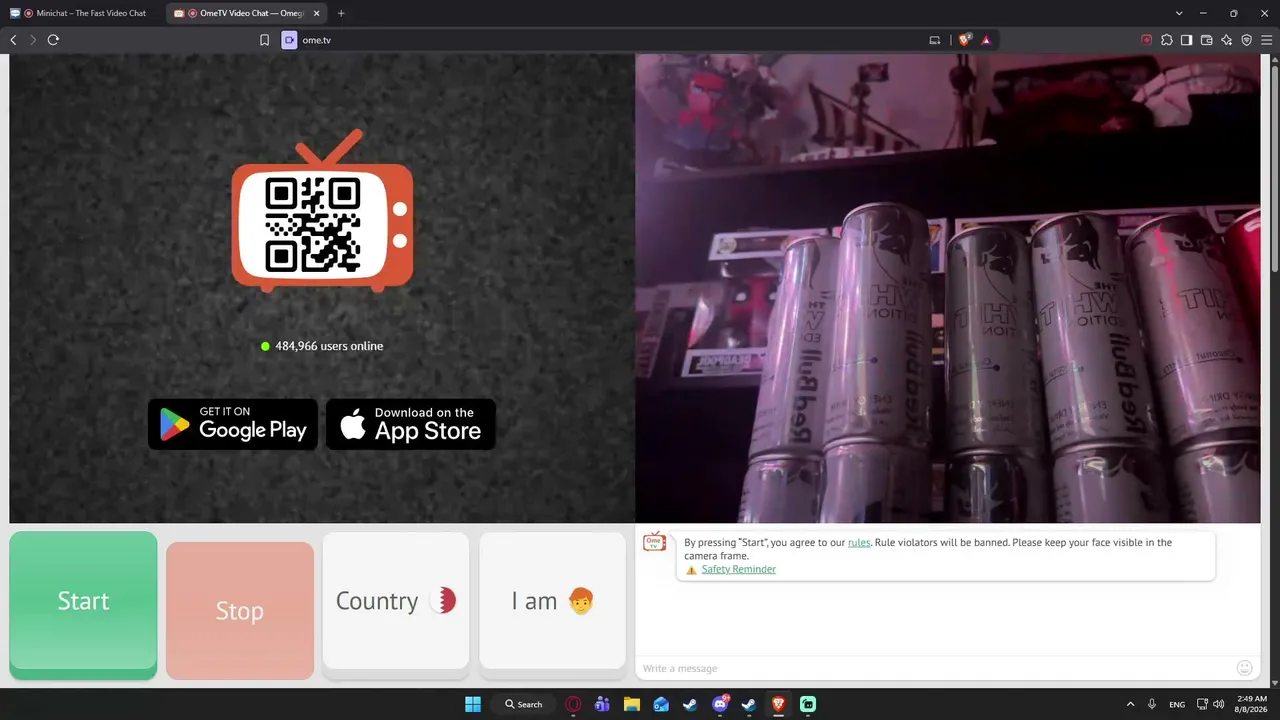The width and height of the screenshot is (1280, 720).
Task: Open the emoji picker in the chat box
Action: click(x=1244, y=668)
